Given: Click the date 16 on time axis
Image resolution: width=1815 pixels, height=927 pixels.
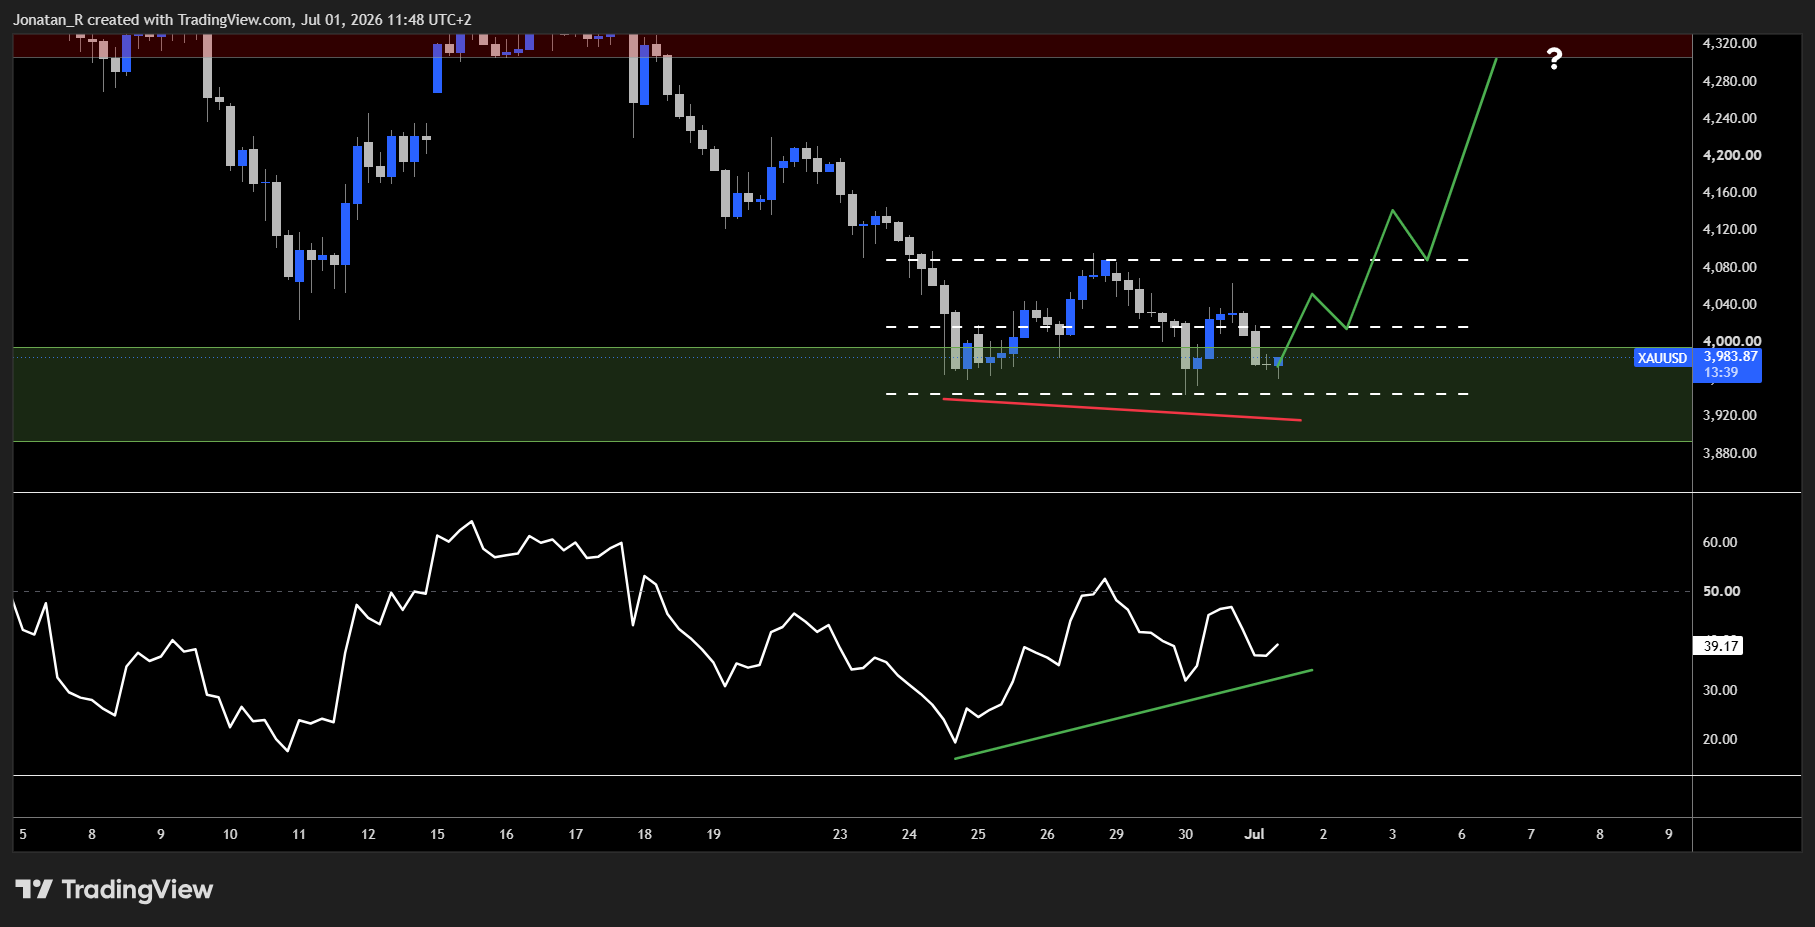Looking at the screenshot, I should pos(506,834).
